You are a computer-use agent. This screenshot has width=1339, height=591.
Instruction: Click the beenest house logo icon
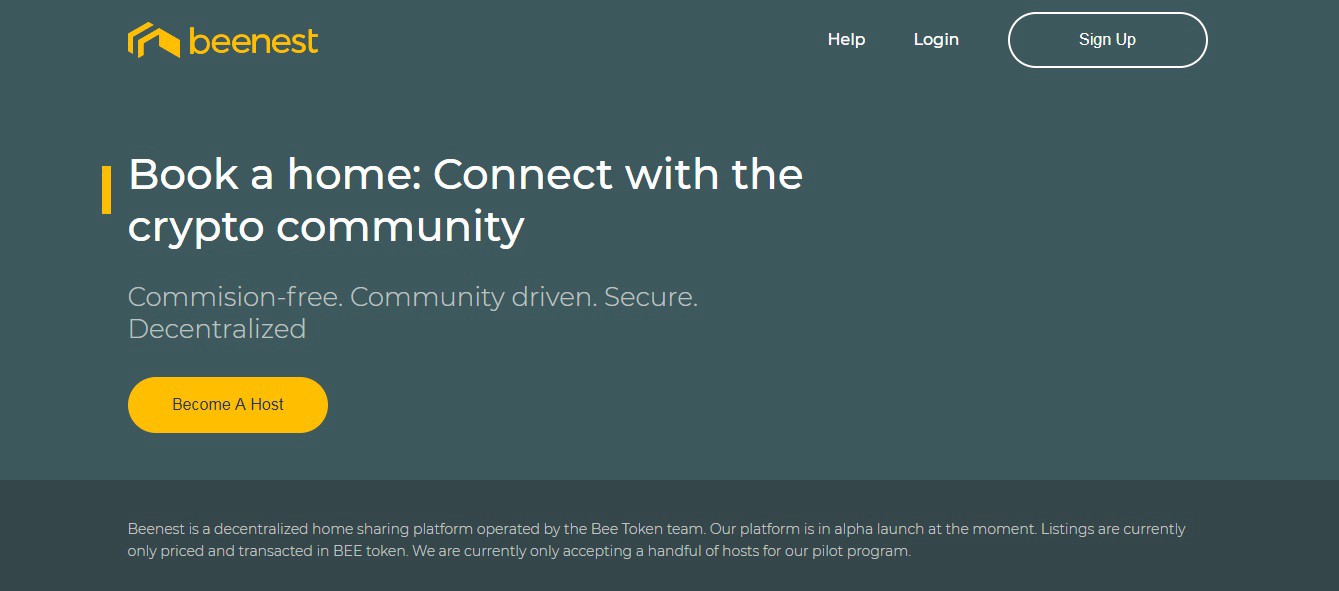click(153, 40)
